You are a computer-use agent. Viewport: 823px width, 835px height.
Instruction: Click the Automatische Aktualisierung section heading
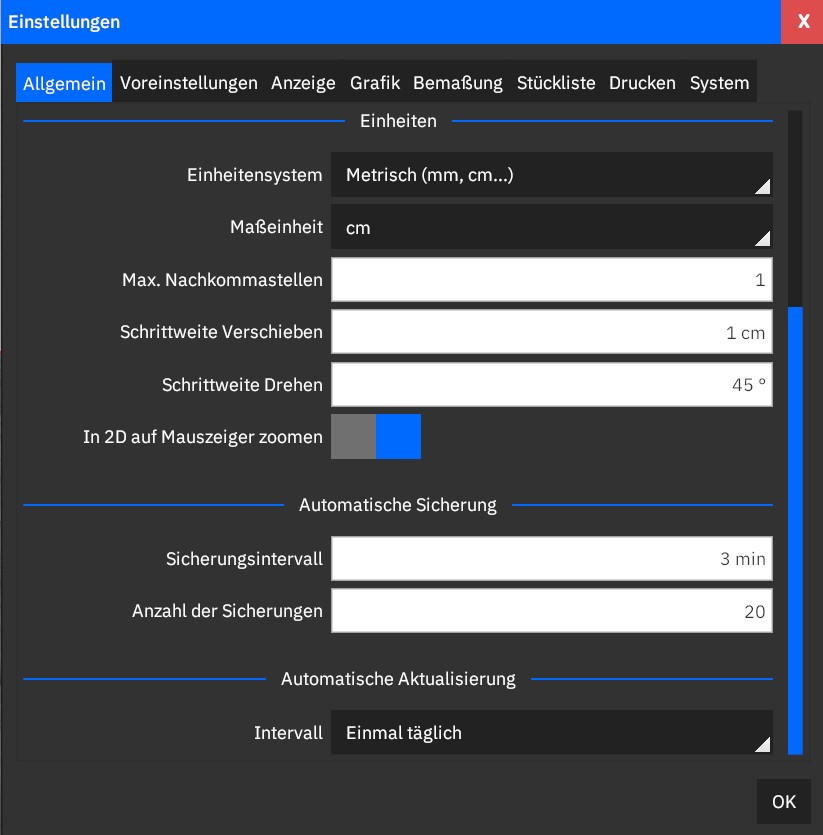coord(398,679)
